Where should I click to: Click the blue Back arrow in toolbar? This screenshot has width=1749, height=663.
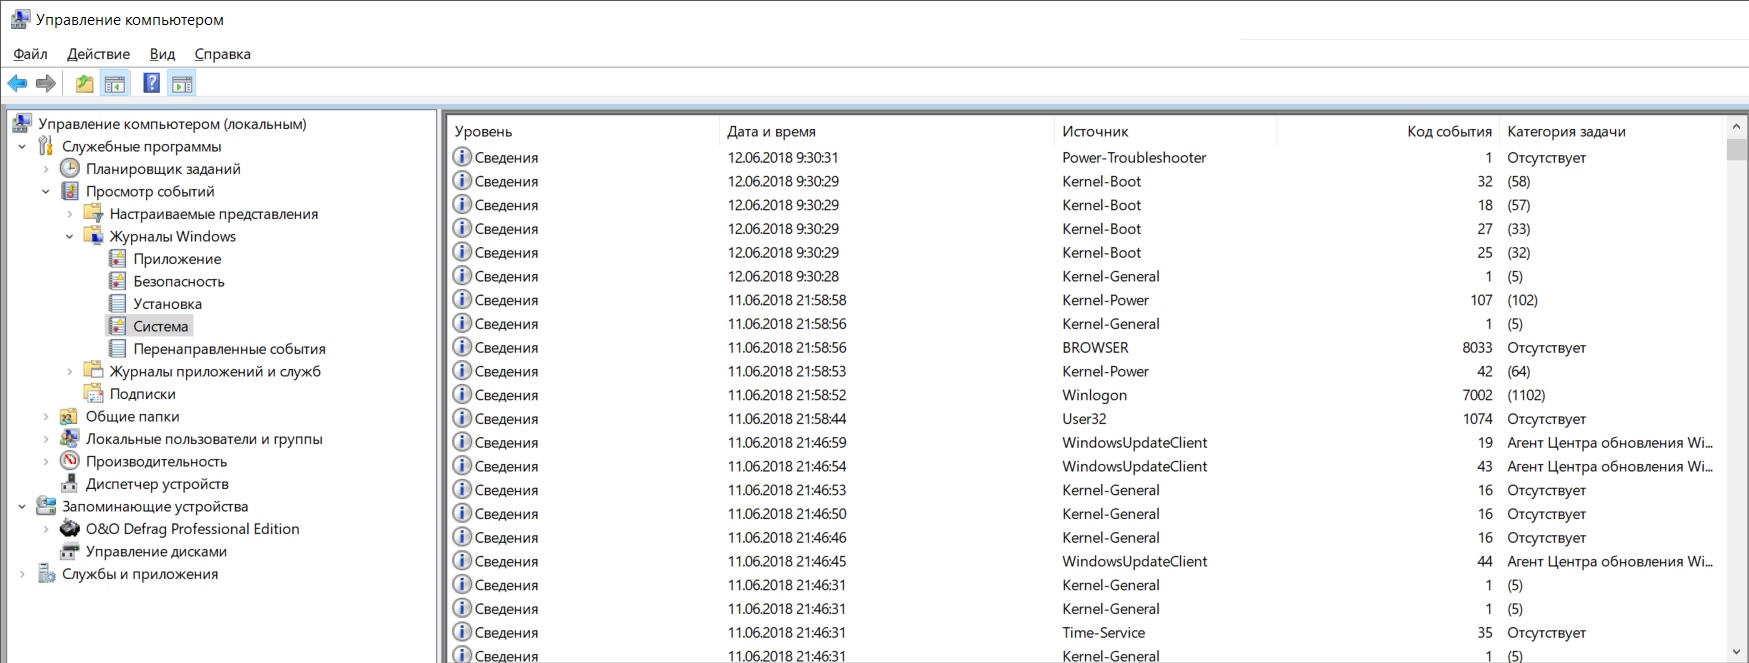point(17,84)
